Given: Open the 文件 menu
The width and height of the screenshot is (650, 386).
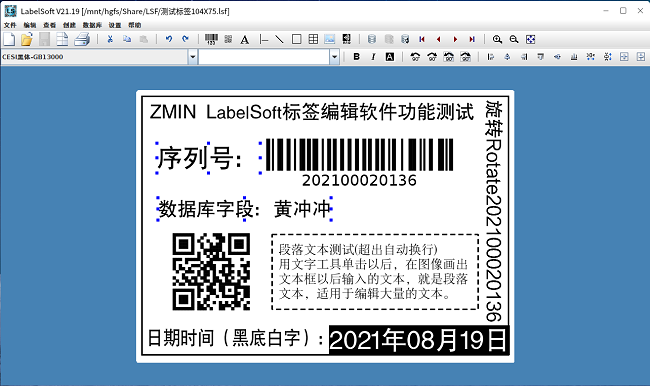Looking at the screenshot, I should (10, 25).
